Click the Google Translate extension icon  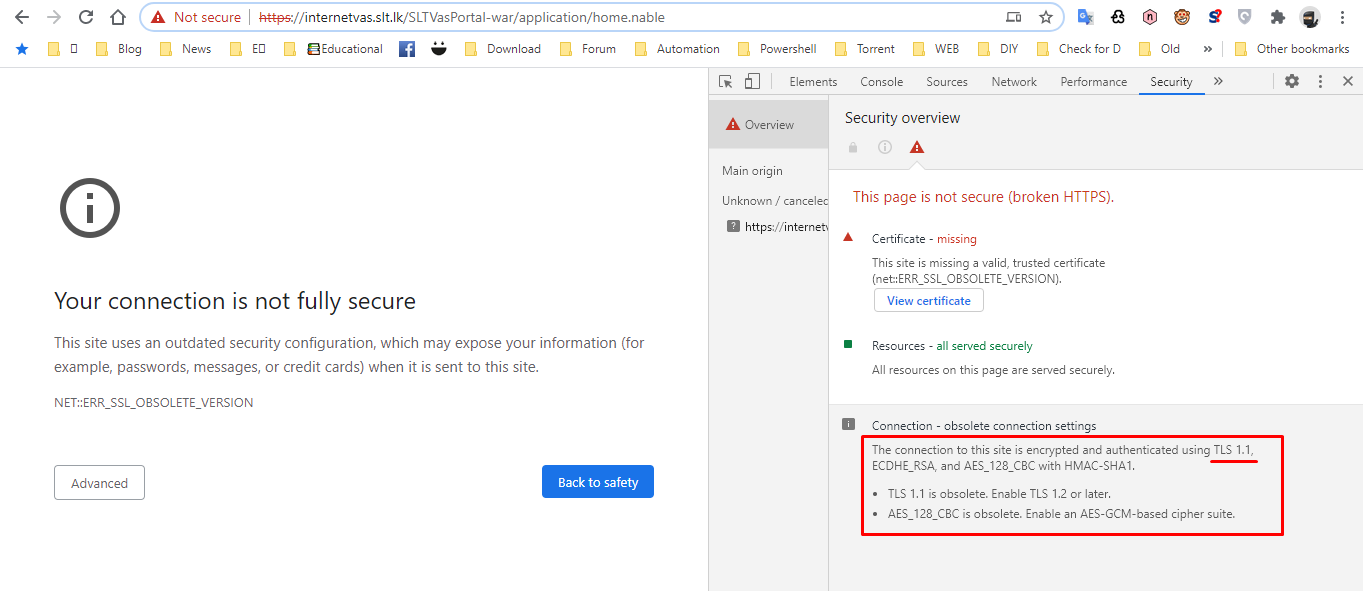pos(1085,17)
